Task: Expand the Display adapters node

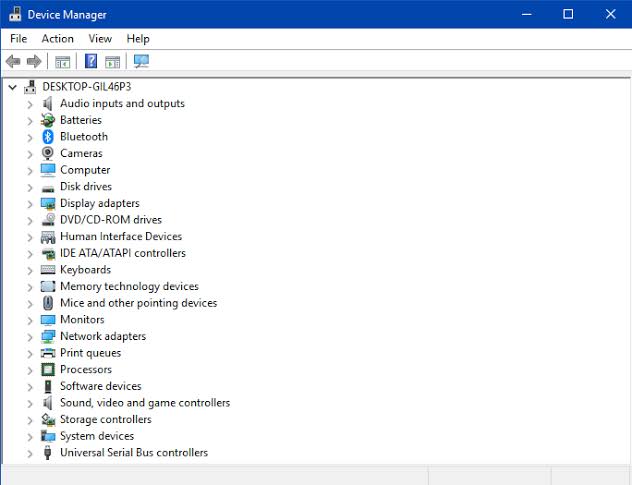Action: pyautogui.click(x=30, y=204)
